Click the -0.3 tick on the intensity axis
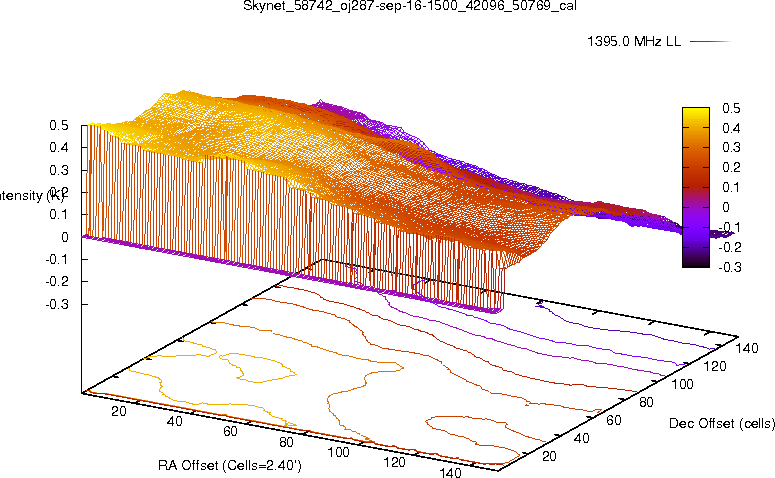The height and width of the screenshot is (478, 775). 57,304
